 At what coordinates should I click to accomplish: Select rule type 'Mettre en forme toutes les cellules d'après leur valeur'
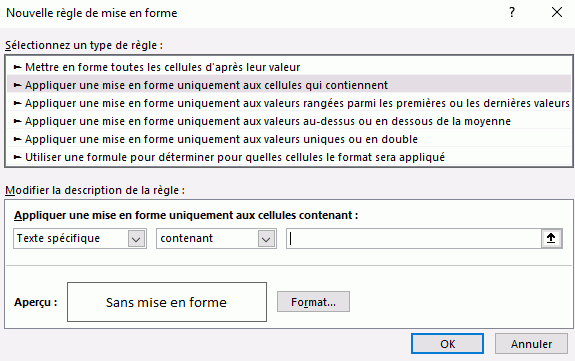289,67
